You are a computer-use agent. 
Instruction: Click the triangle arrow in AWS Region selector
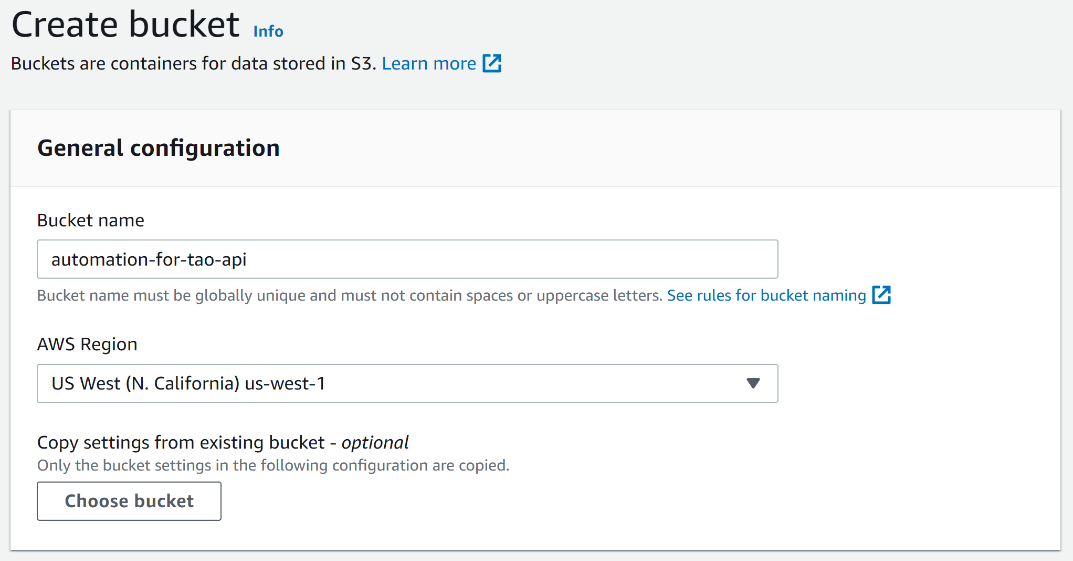[x=753, y=383]
